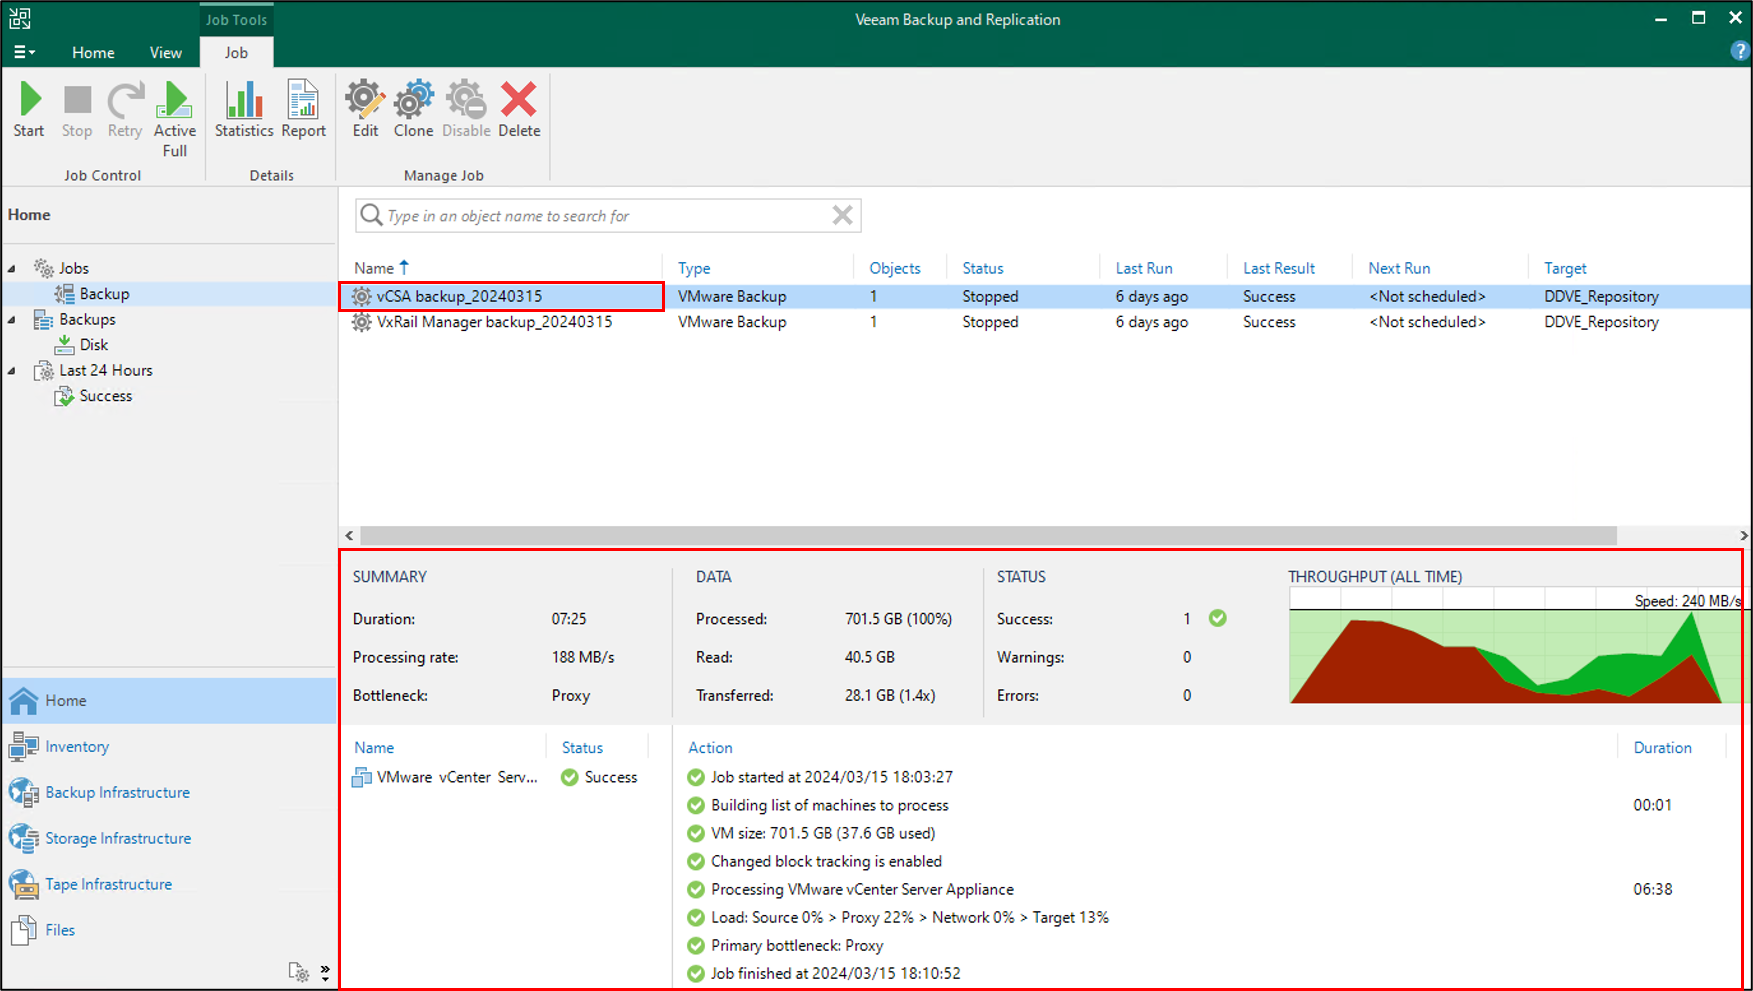Sort jobs by Type column

(x=694, y=268)
